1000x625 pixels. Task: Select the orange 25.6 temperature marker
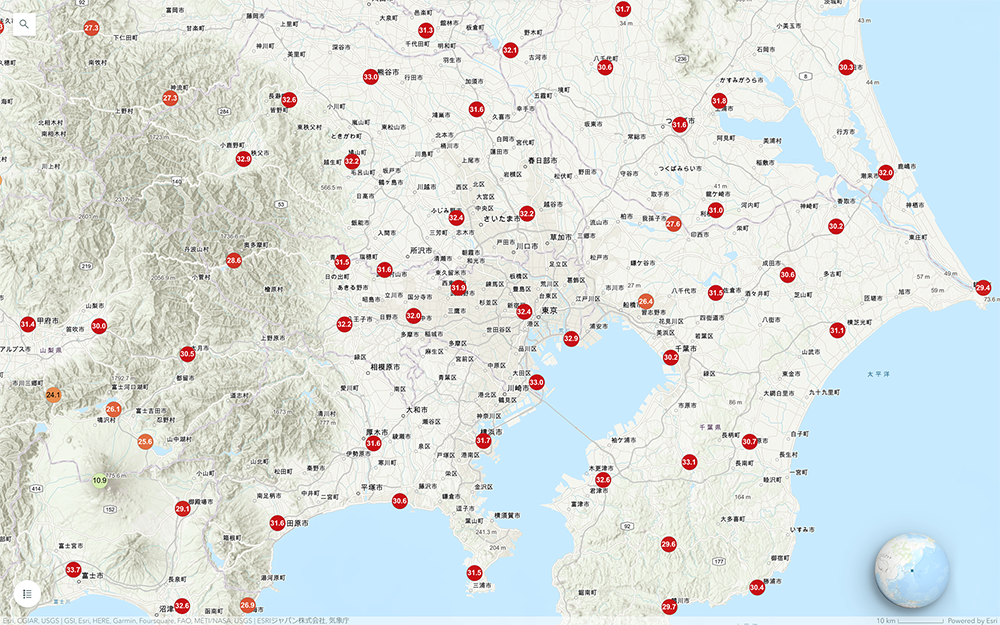coord(145,441)
